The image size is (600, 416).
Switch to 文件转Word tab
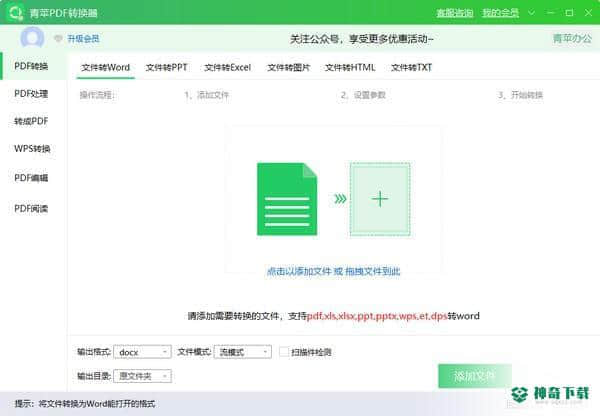click(106, 68)
